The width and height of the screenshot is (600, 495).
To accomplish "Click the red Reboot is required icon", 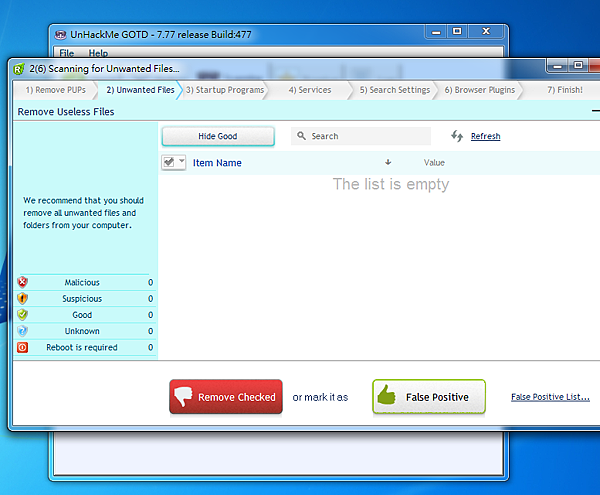I will pyautogui.click(x=23, y=347).
